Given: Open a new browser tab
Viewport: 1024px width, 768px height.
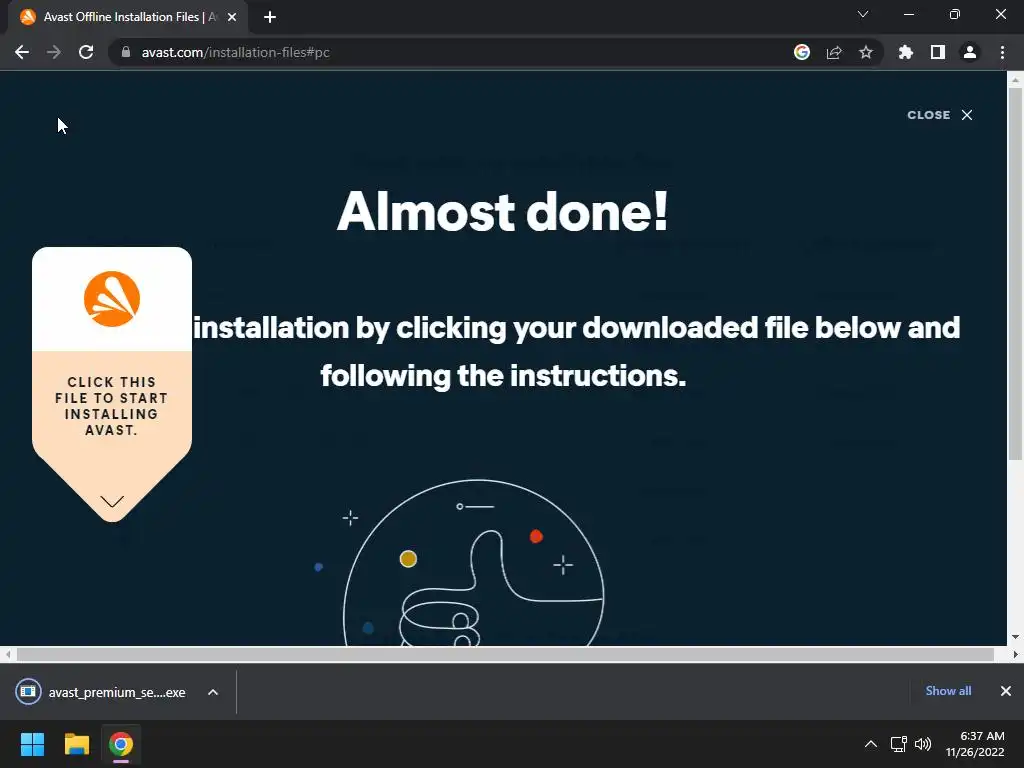Looking at the screenshot, I should tap(270, 17).
